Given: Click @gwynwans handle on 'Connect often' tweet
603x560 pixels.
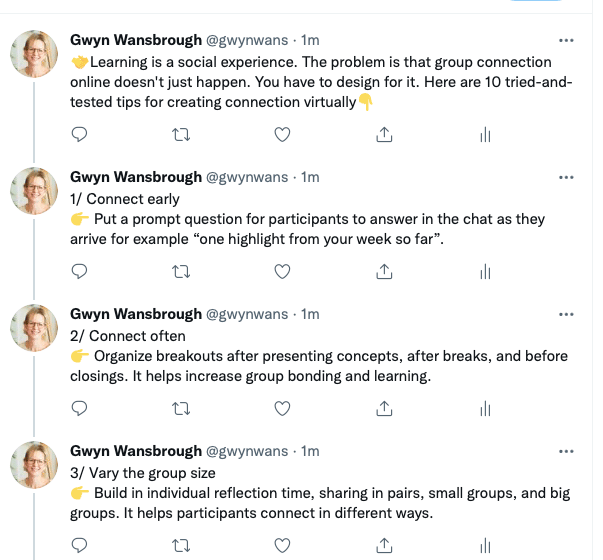Looking at the screenshot, I should coord(247,314).
